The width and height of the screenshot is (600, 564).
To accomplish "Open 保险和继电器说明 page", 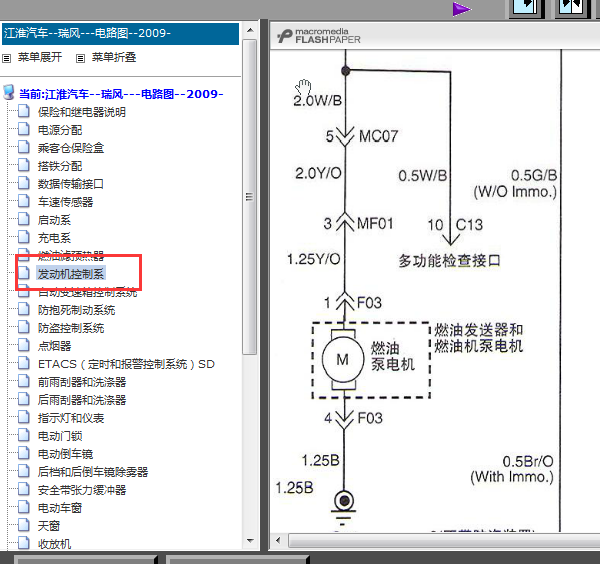I will [x=82, y=112].
